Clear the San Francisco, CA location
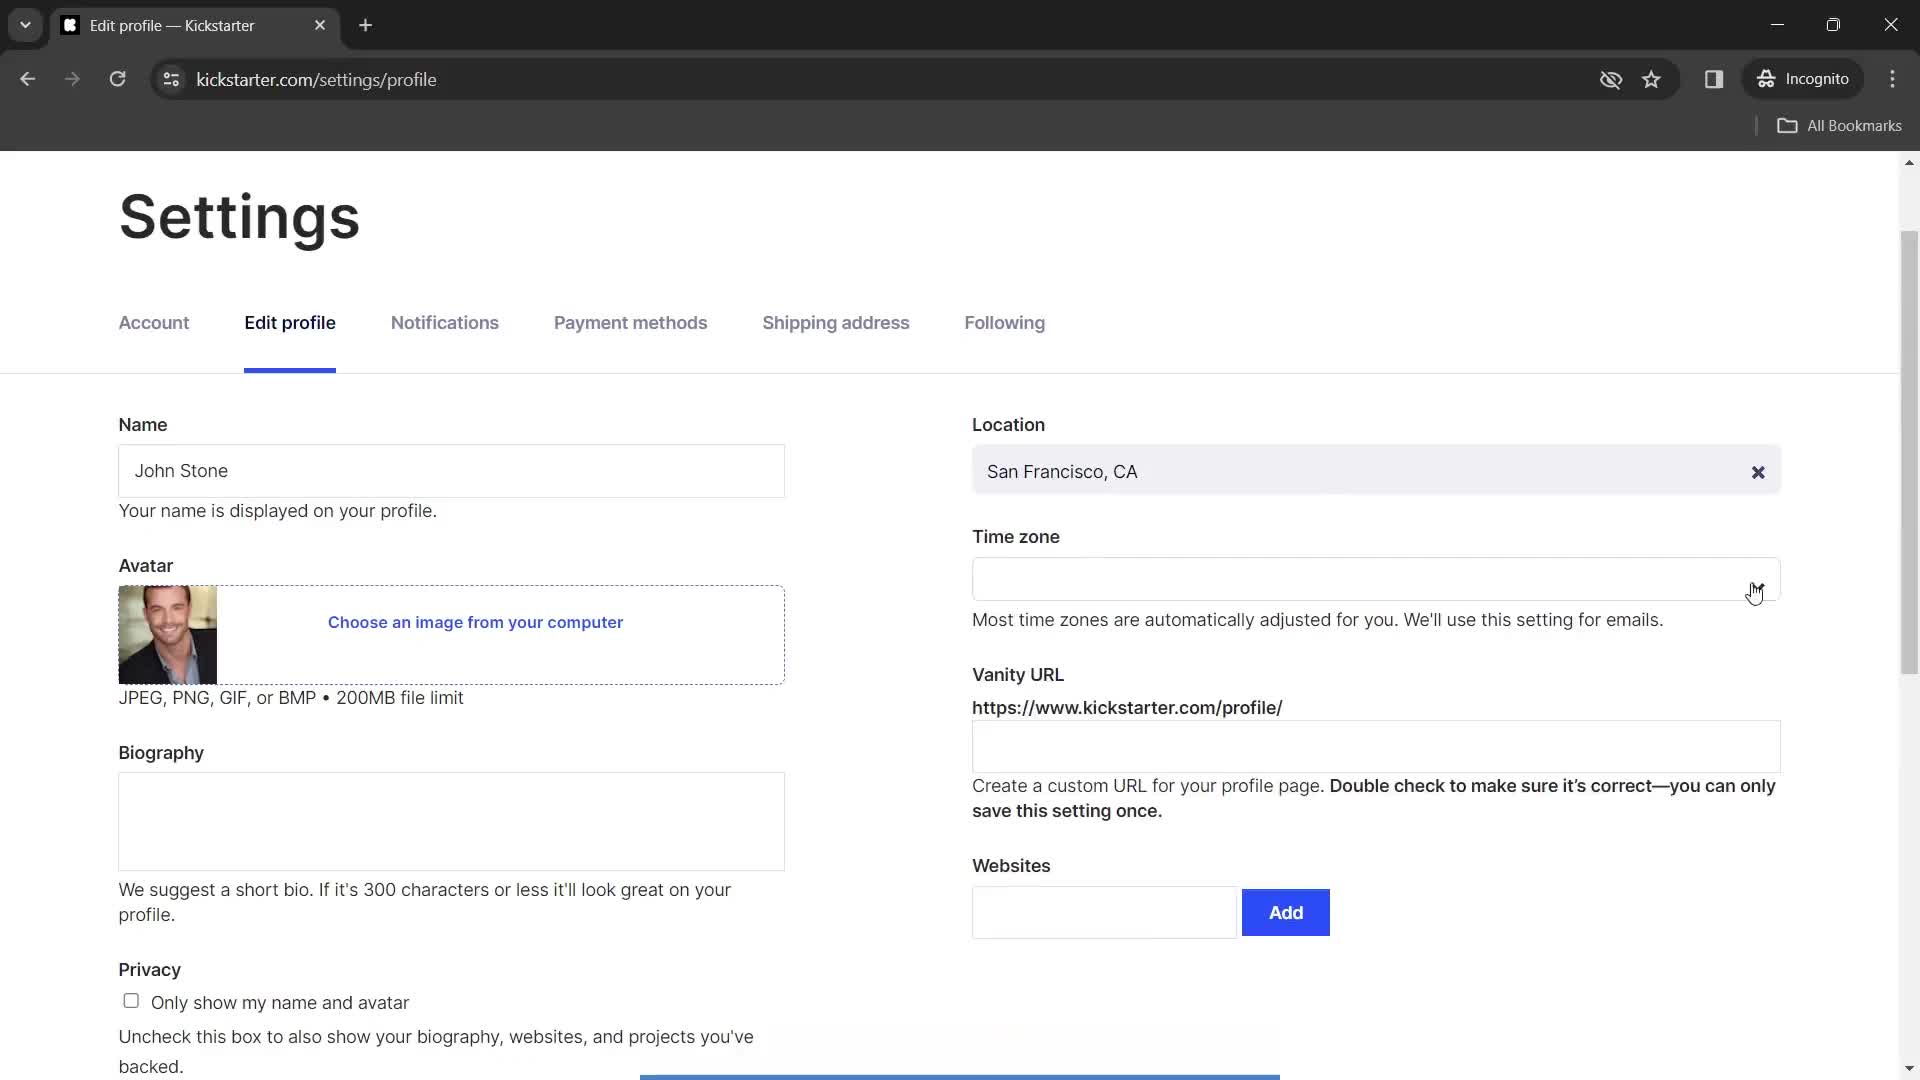The width and height of the screenshot is (1920, 1080). (x=1758, y=472)
